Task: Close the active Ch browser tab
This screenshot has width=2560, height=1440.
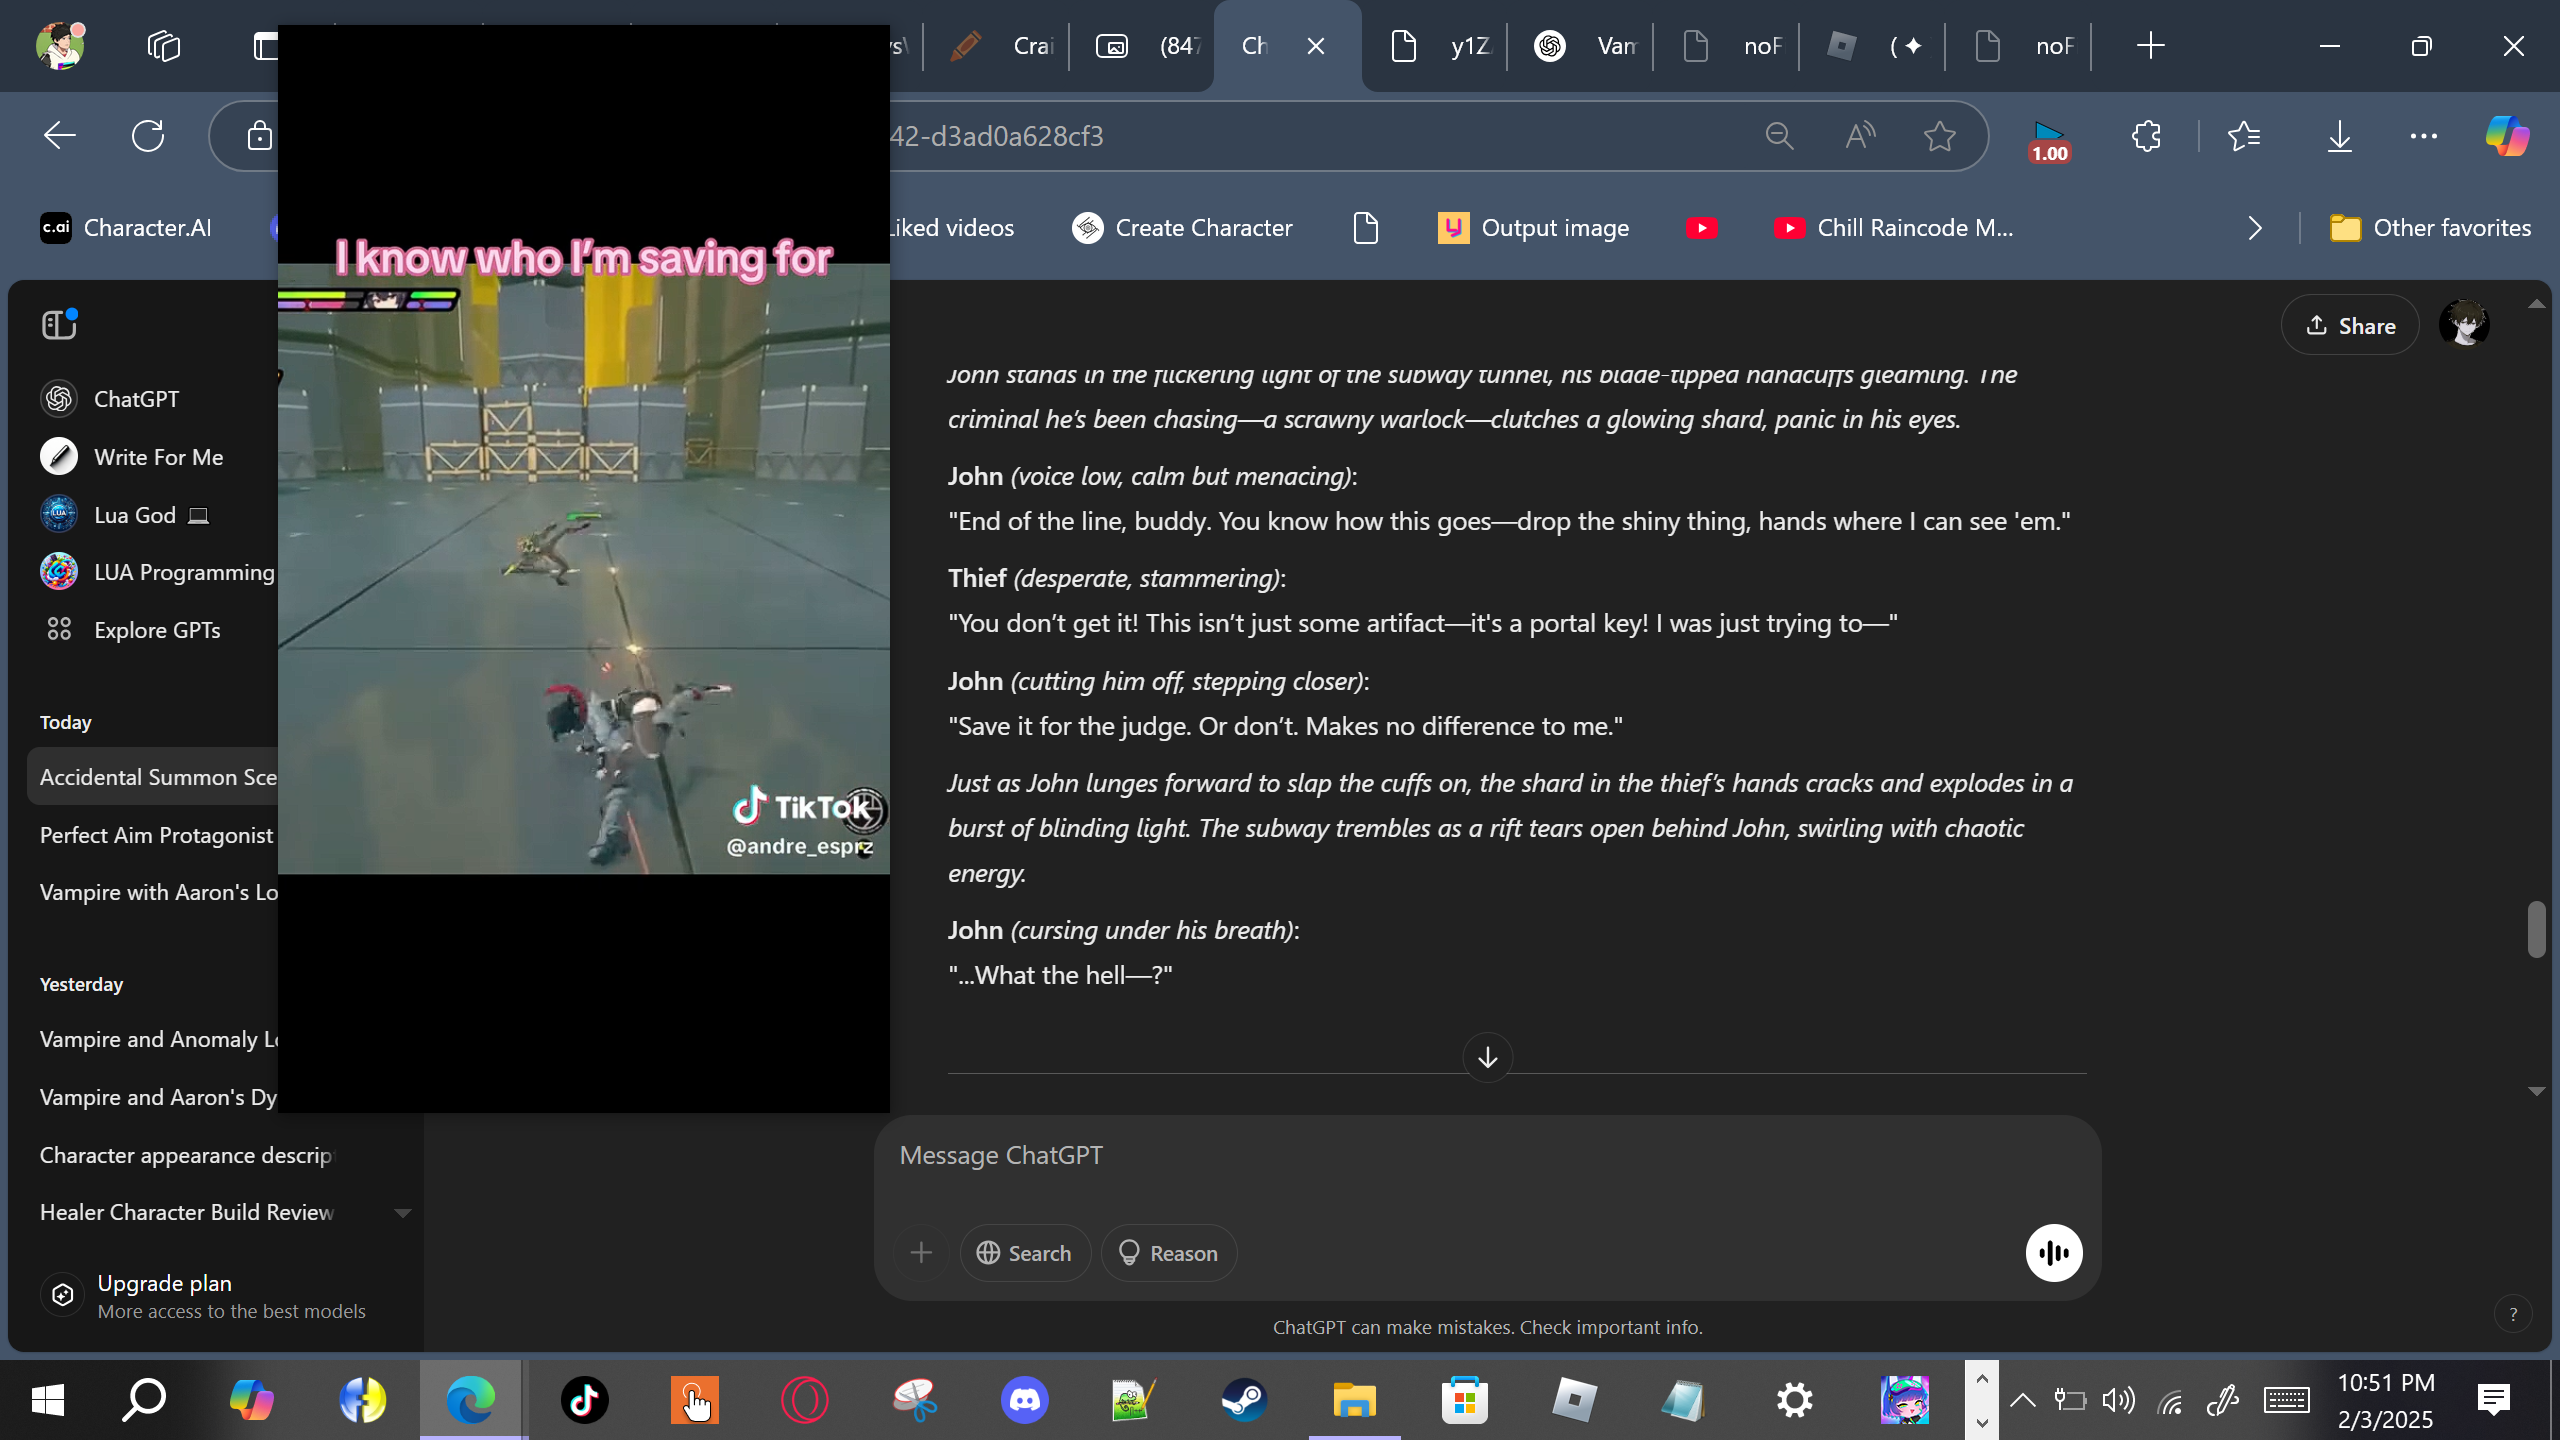Action: point(1316,46)
